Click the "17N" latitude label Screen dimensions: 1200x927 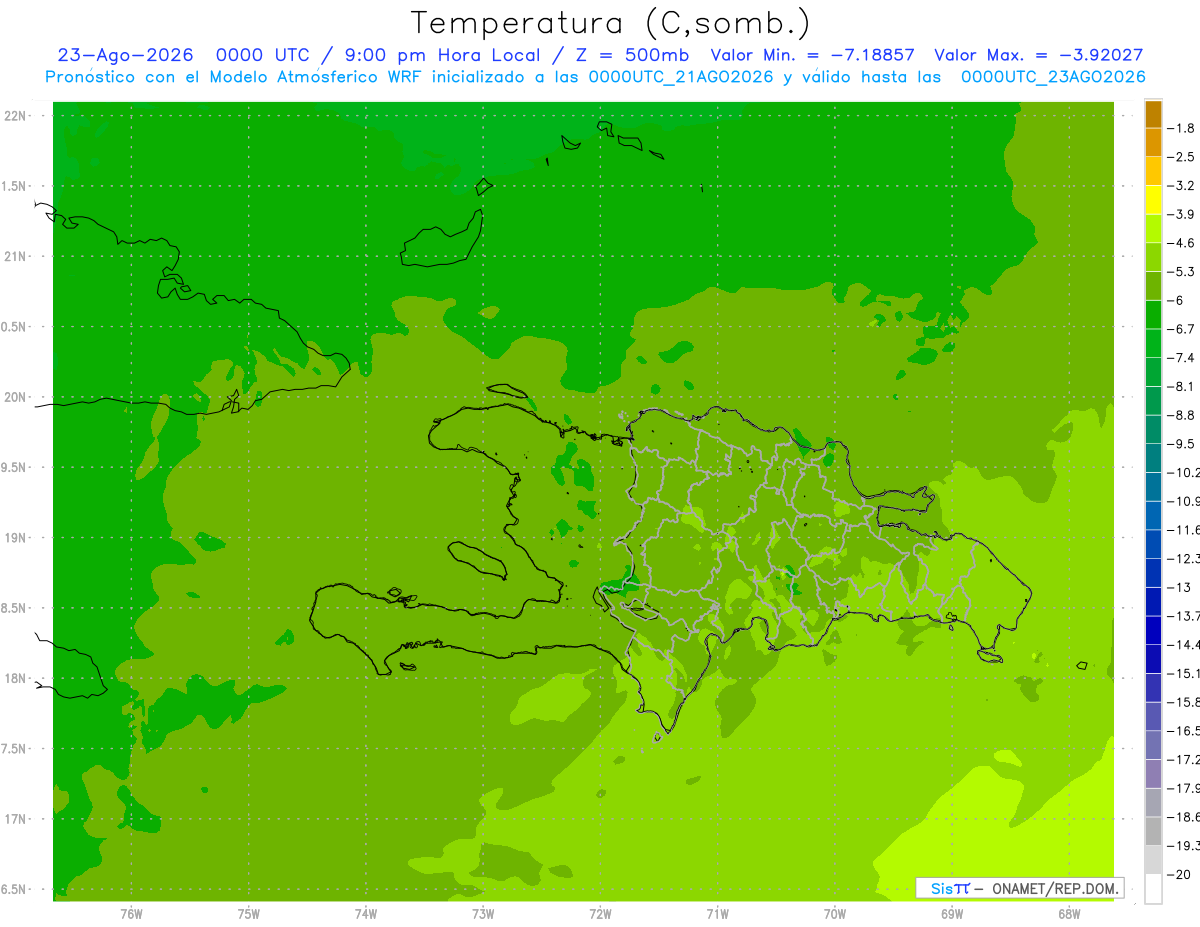(x=15, y=820)
